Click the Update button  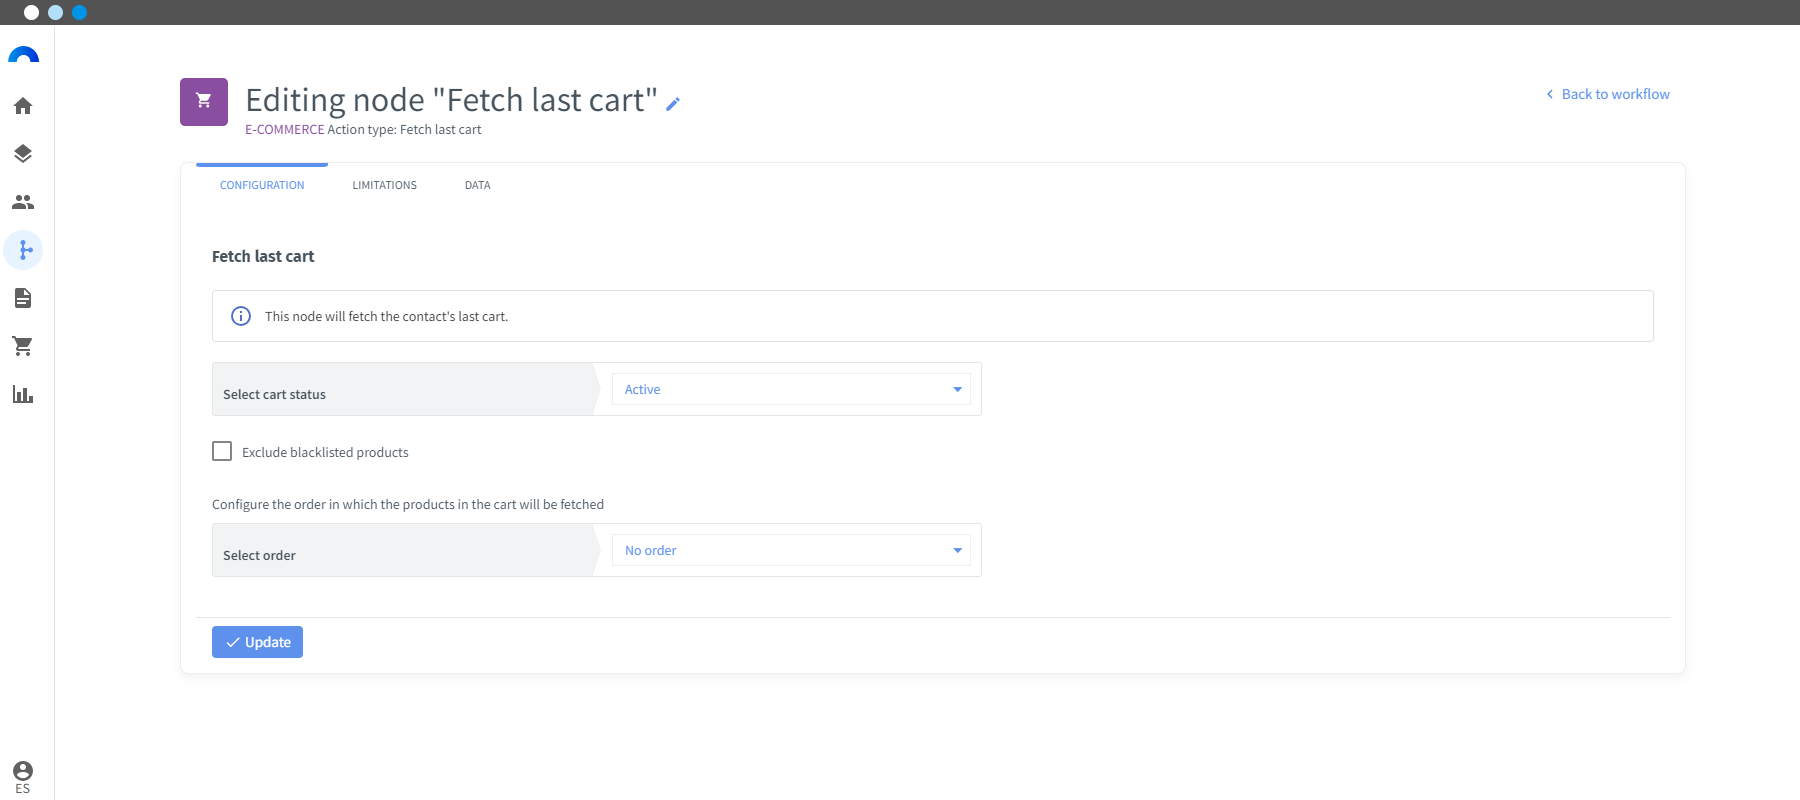[257, 642]
